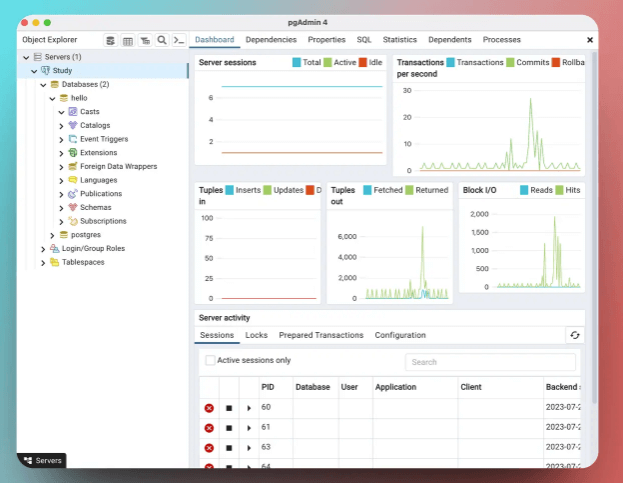Screen dimensions: 623x483
Task: Open the Dependents tab
Action: point(450,40)
